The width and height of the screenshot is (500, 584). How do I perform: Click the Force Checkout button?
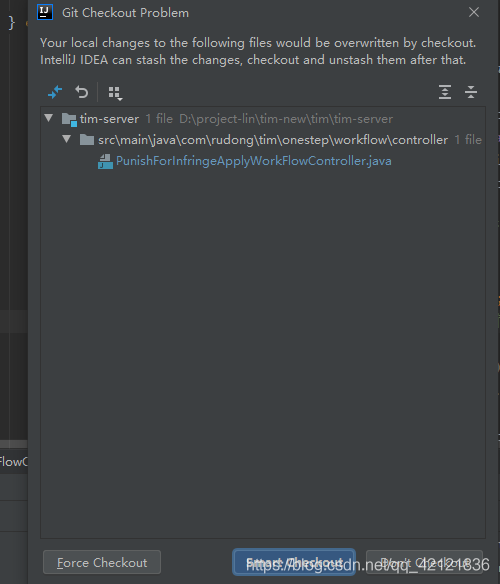pos(102,562)
